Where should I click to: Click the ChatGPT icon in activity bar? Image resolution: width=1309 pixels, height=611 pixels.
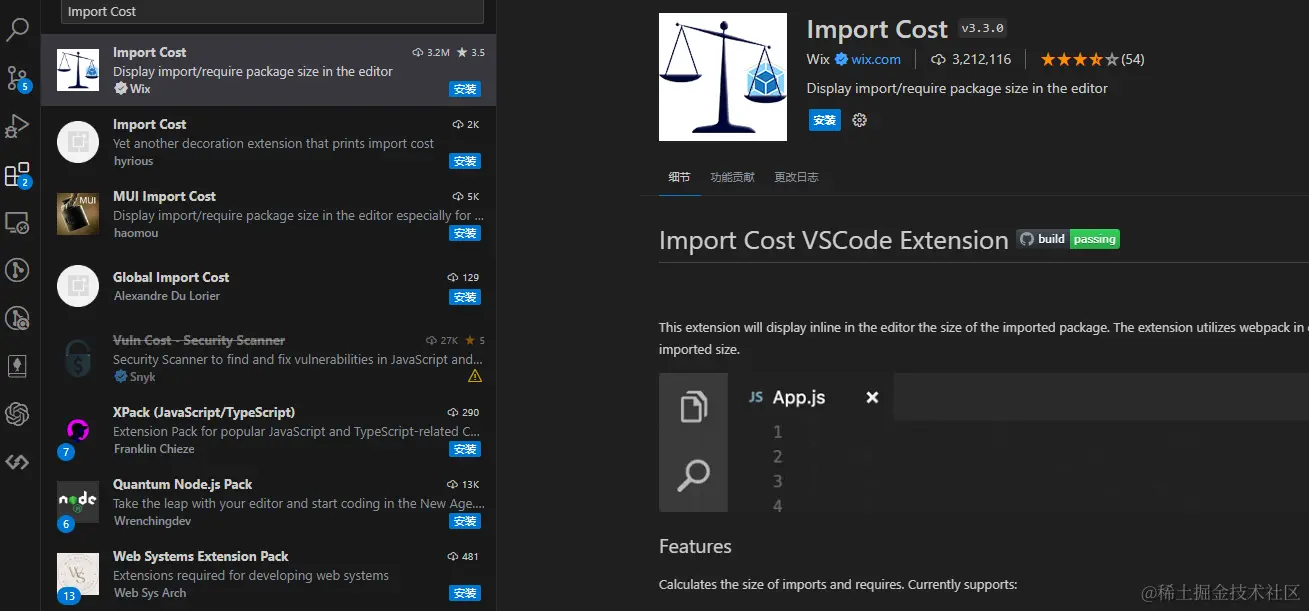[x=18, y=413]
